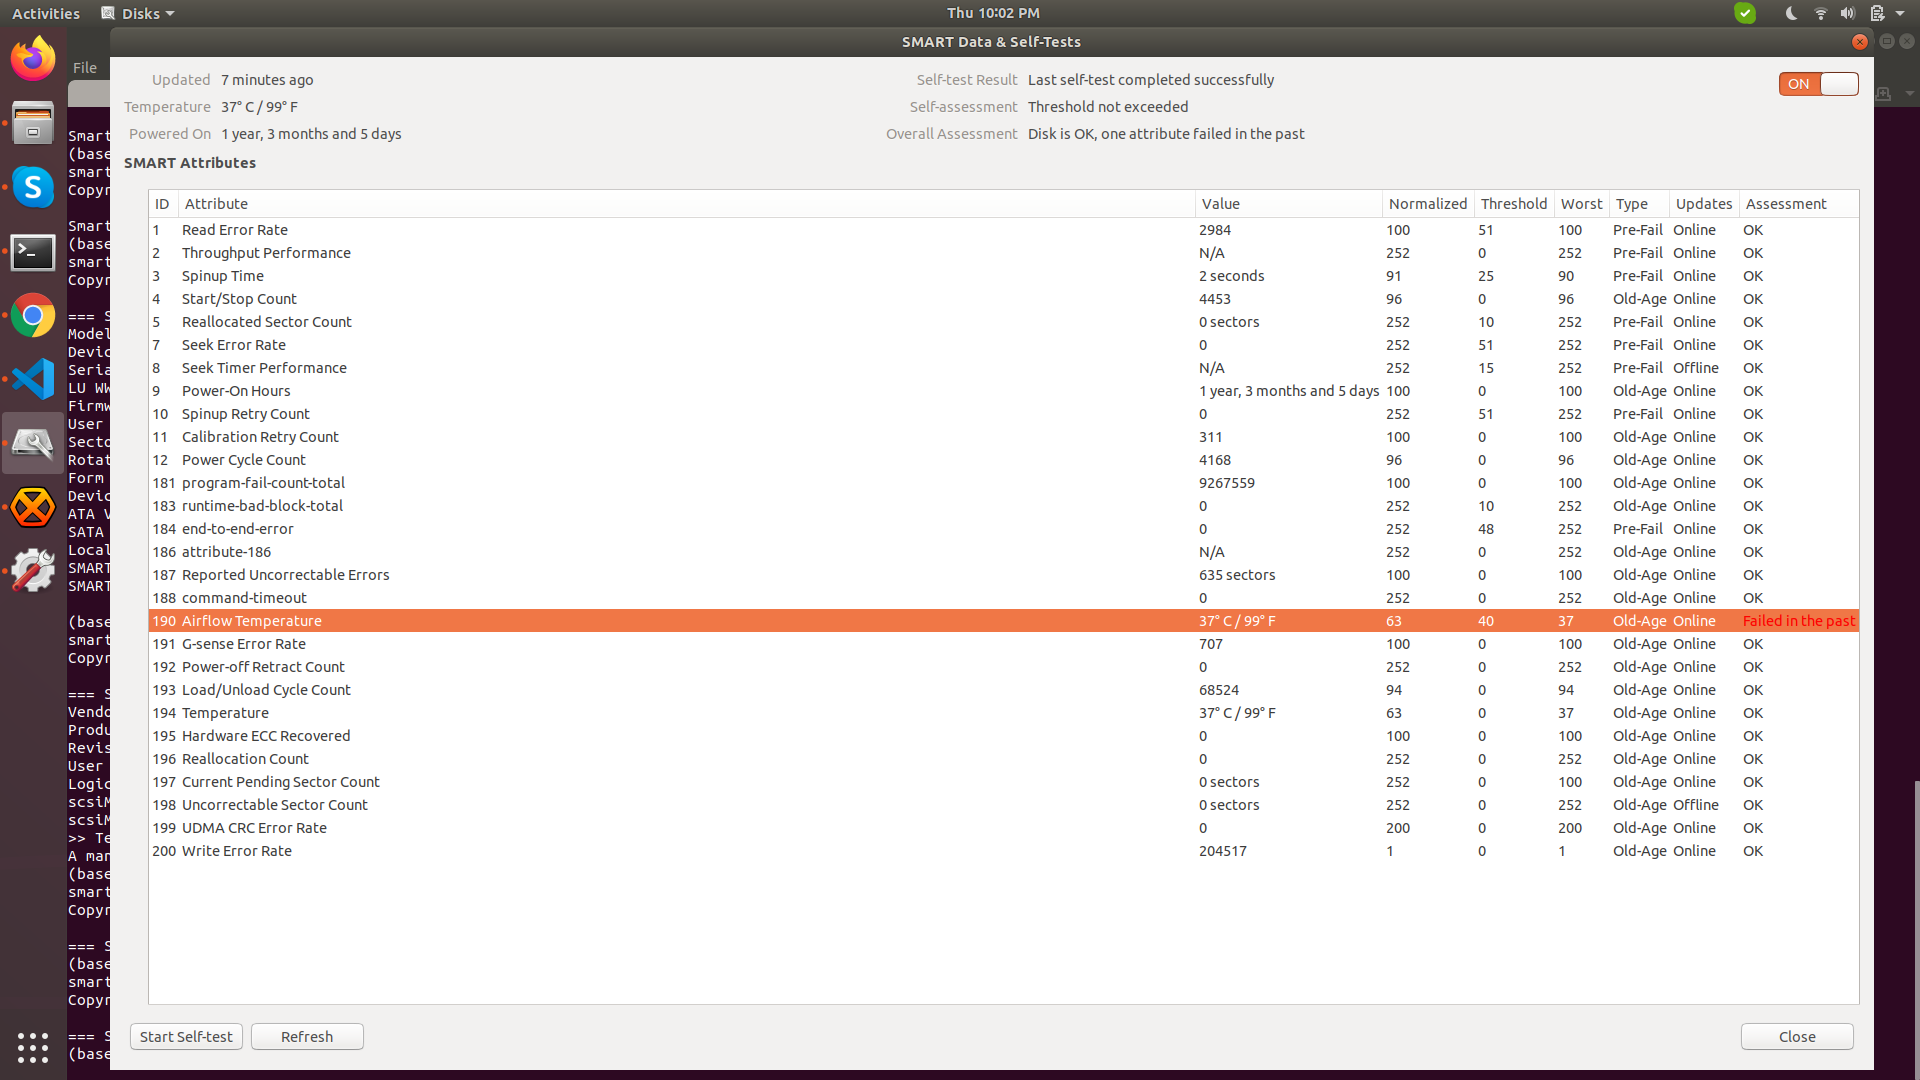Screen dimensions: 1920x1080
Task: Open Skype from the dock
Action: (33, 187)
